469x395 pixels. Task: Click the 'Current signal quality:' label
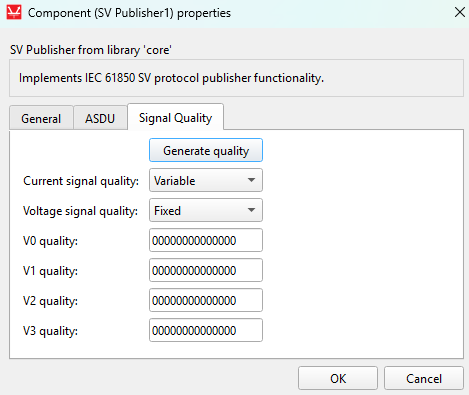tap(81, 181)
